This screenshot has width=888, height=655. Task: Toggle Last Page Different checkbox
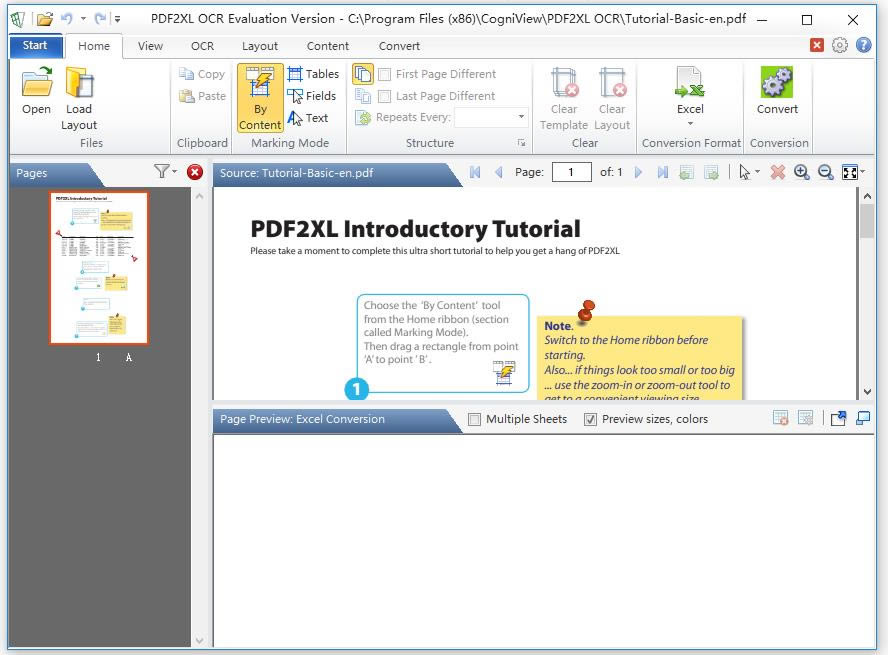384,96
